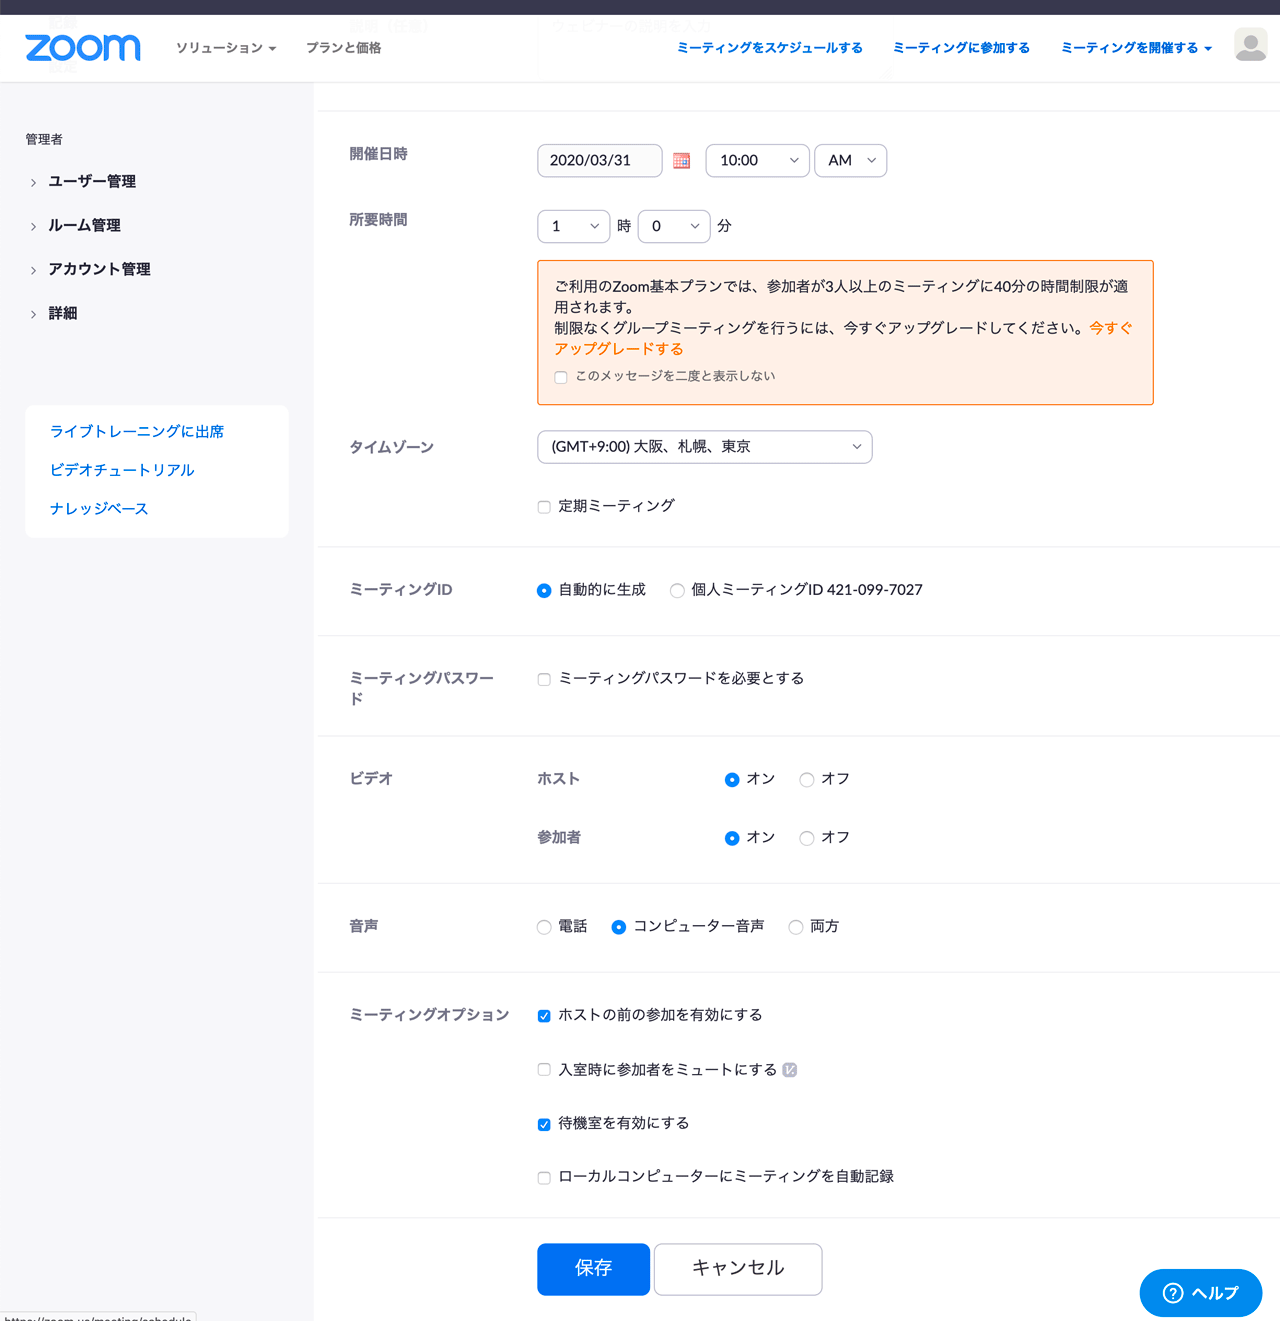Uncheck ホストの前の参加を有効にする
The image size is (1280, 1321).
[544, 1016]
